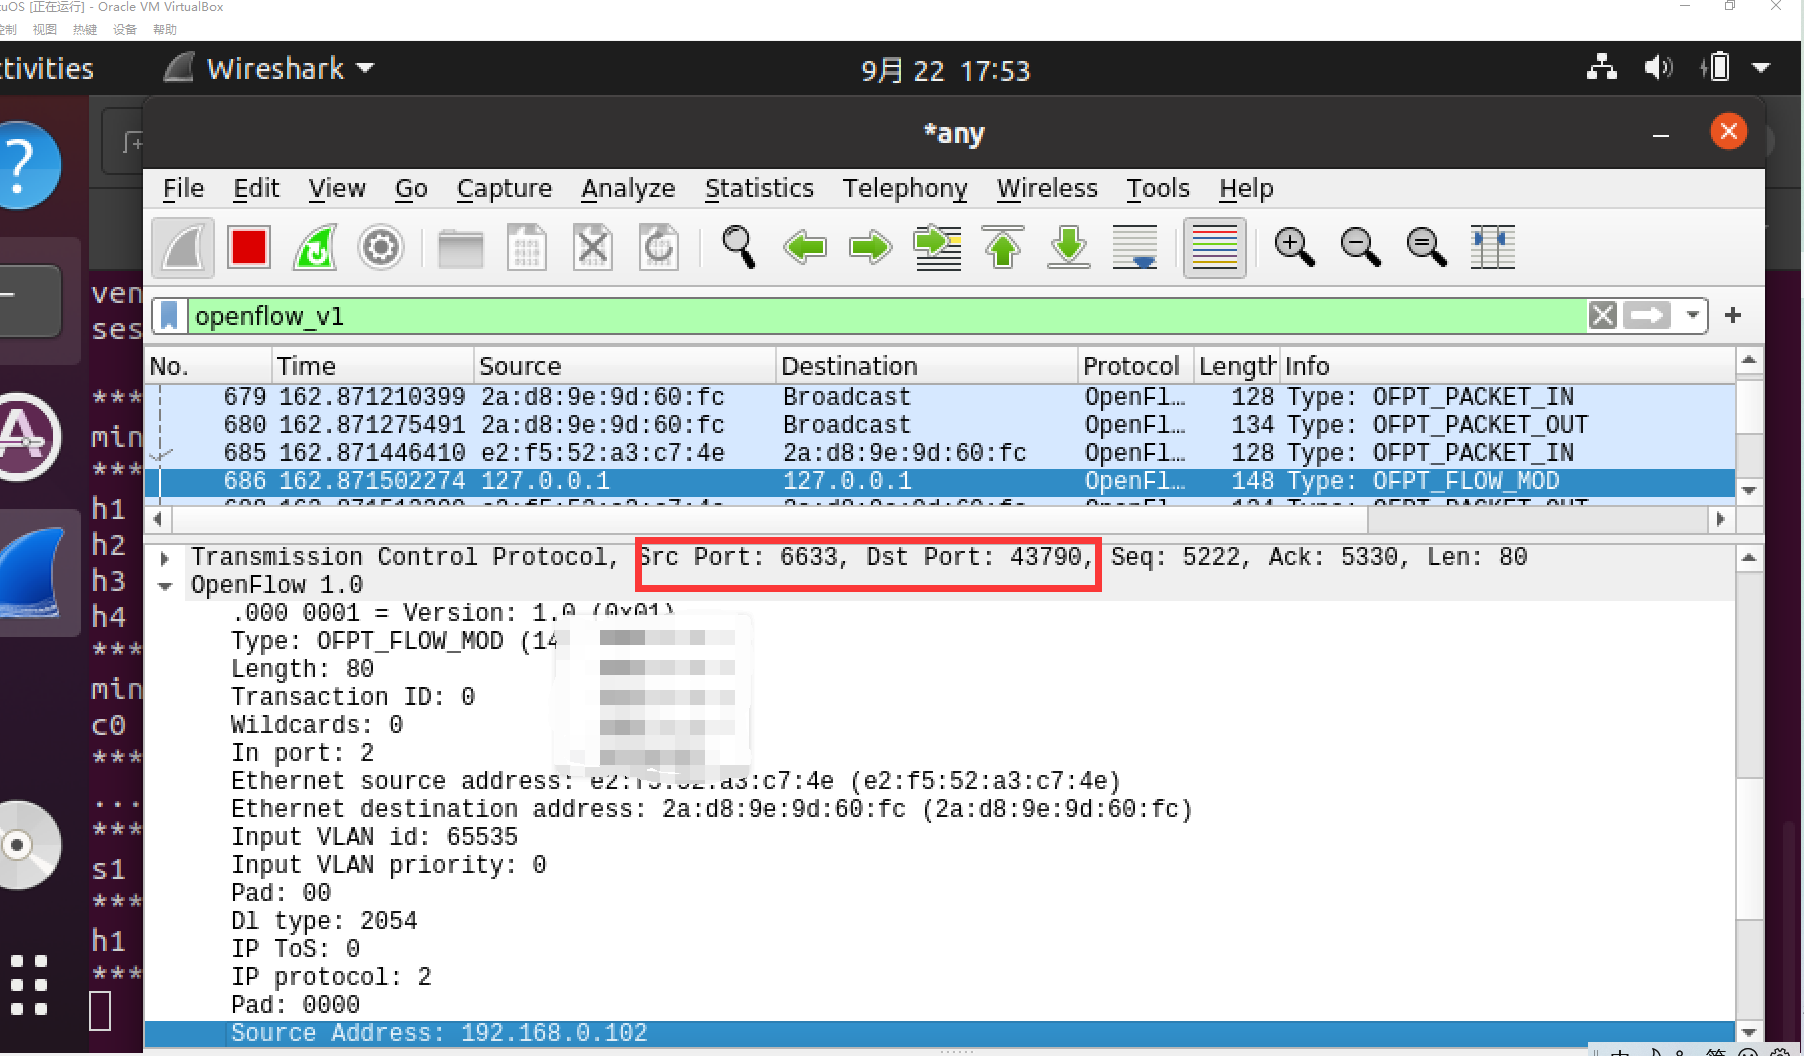Click packet details scroll up arrow
The image size is (1804, 1056).
(x=1749, y=558)
